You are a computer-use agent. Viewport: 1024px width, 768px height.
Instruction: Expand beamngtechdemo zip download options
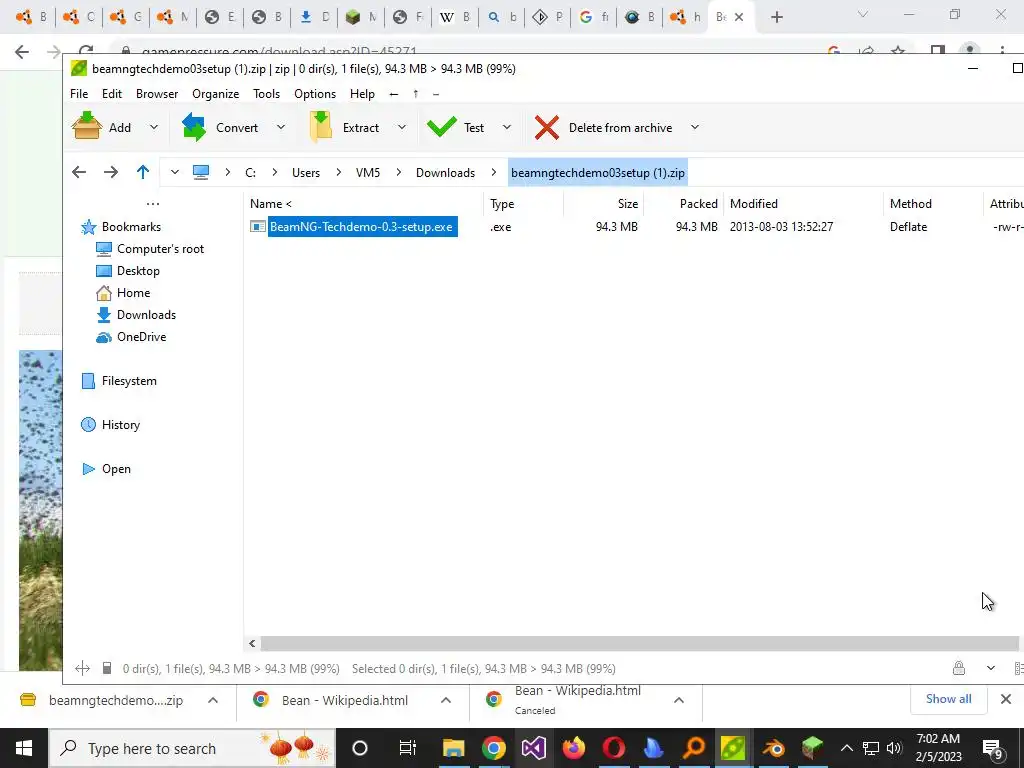tap(213, 700)
